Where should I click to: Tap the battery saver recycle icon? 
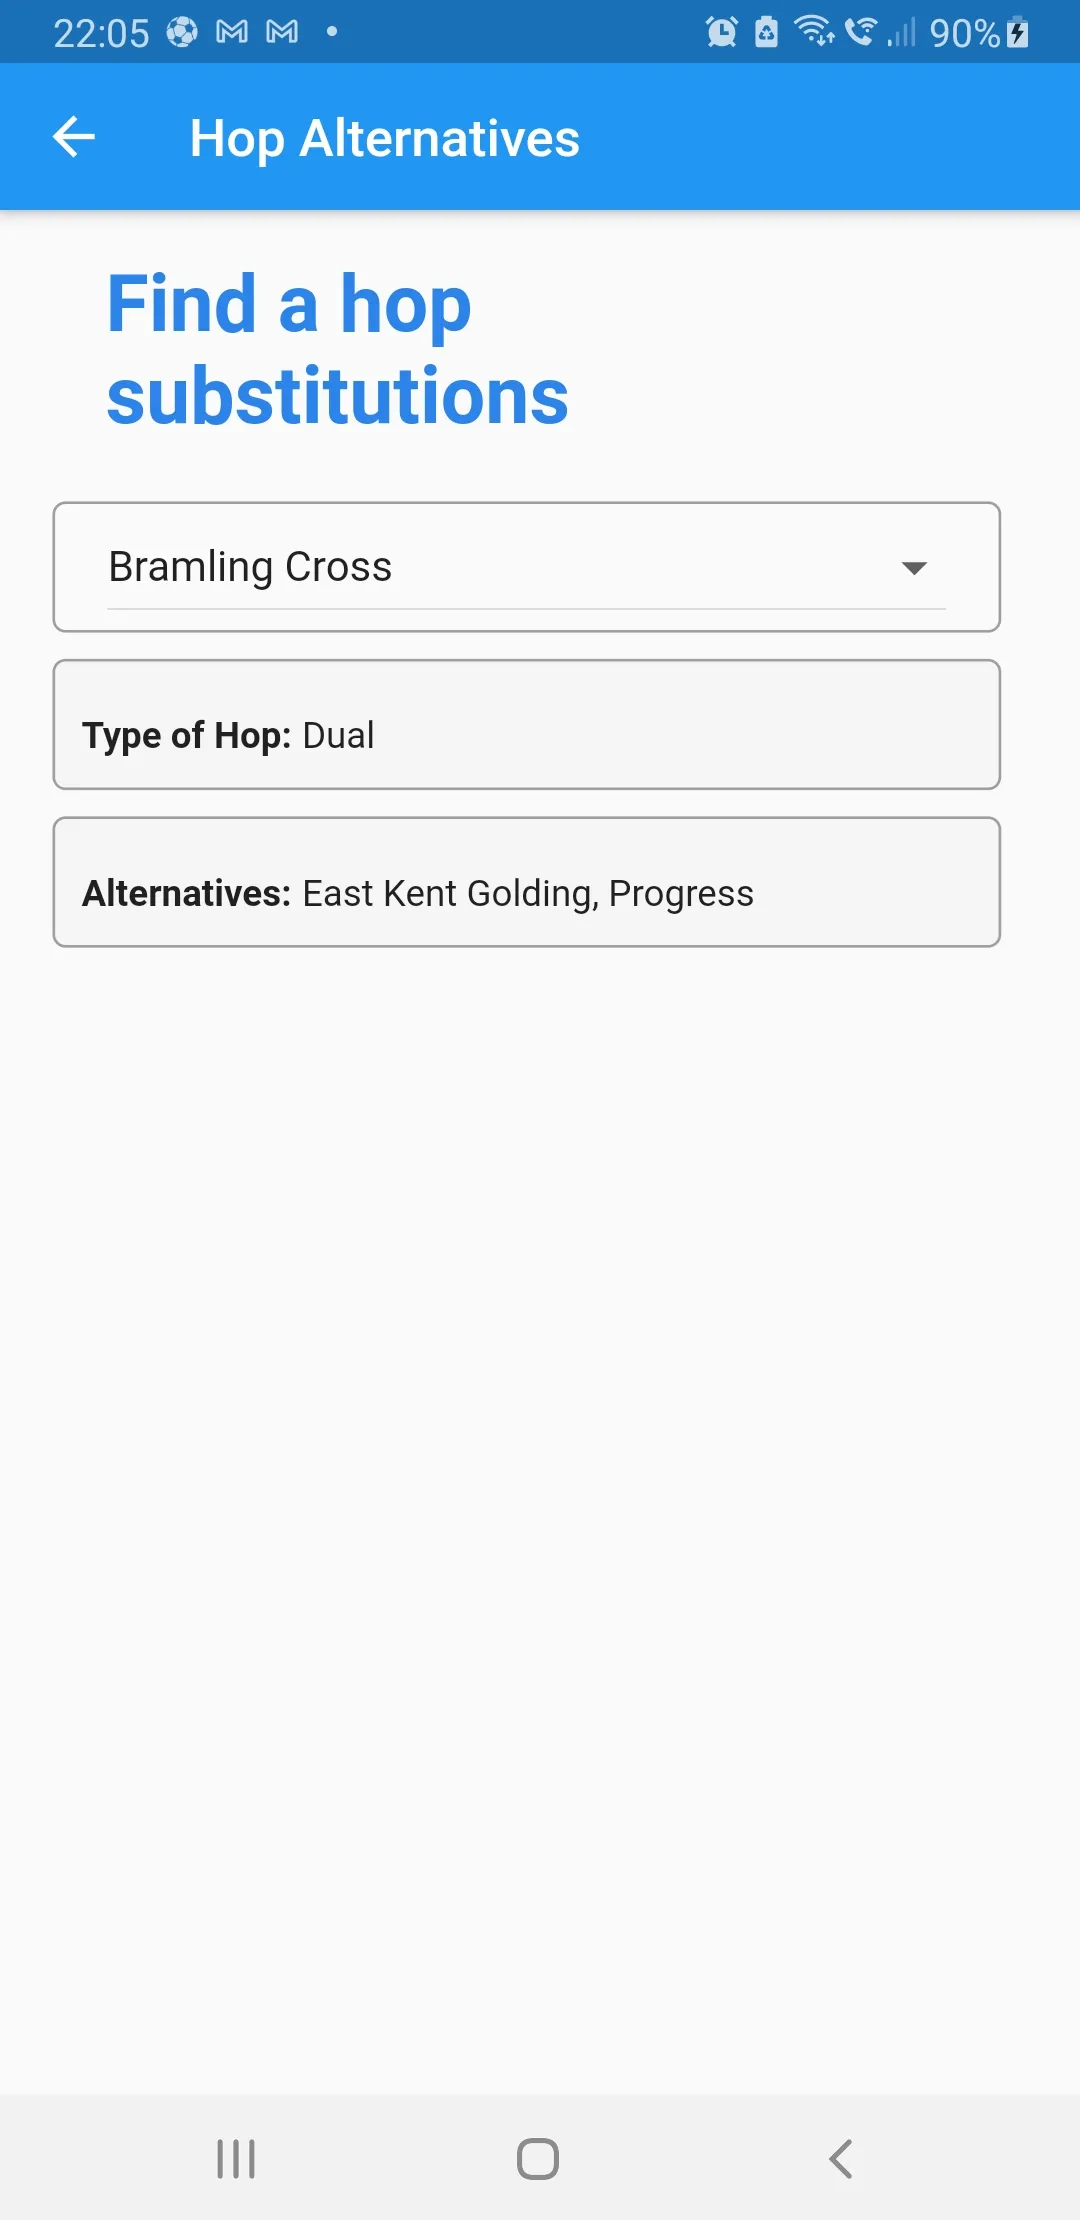pos(766,32)
